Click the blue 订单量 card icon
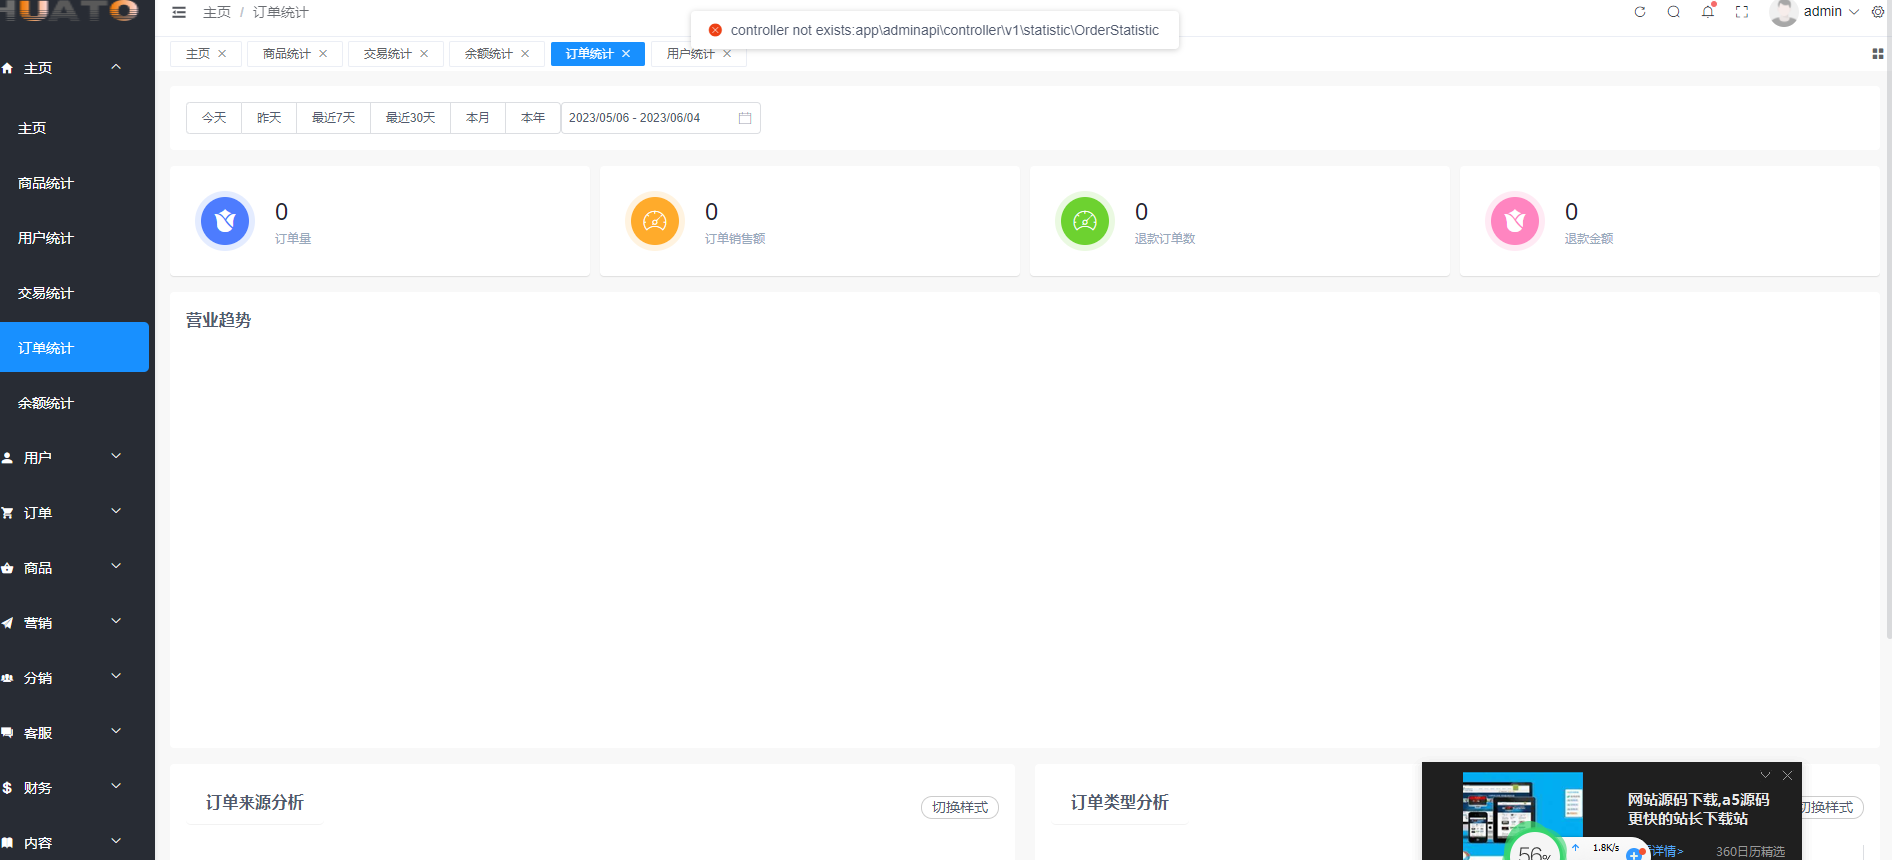This screenshot has width=1892, height=860. pyautogui.click(x=225, y=221)
